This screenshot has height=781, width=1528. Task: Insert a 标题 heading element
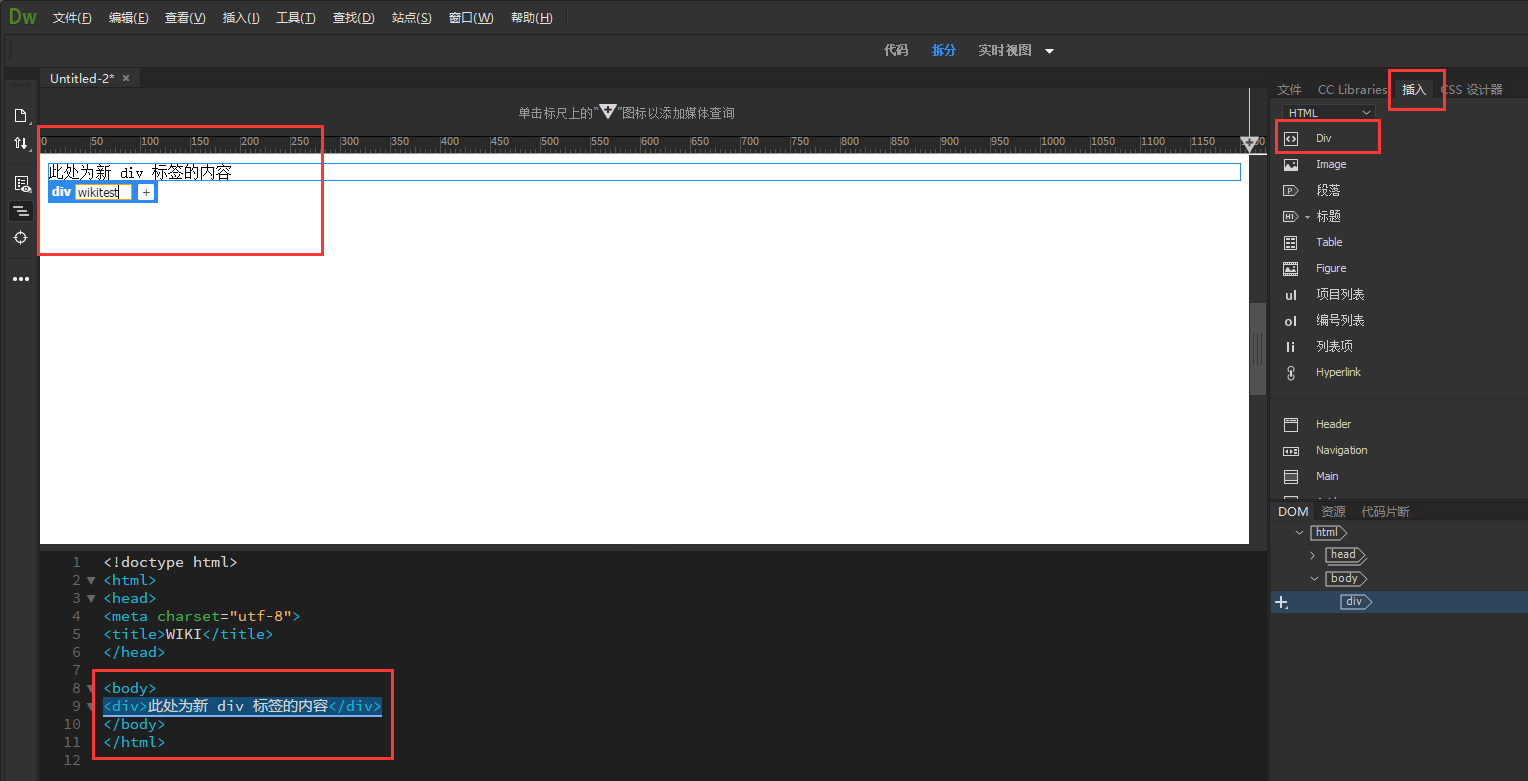[x=1328, y=216]
